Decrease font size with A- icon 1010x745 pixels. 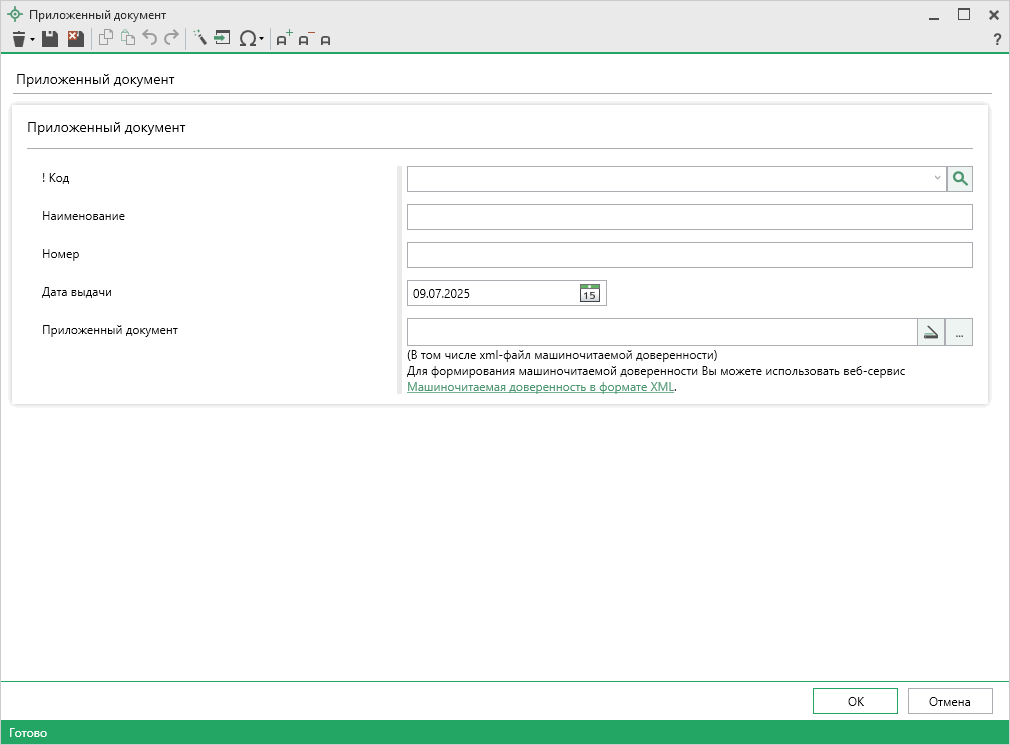[x=305, y=39]
